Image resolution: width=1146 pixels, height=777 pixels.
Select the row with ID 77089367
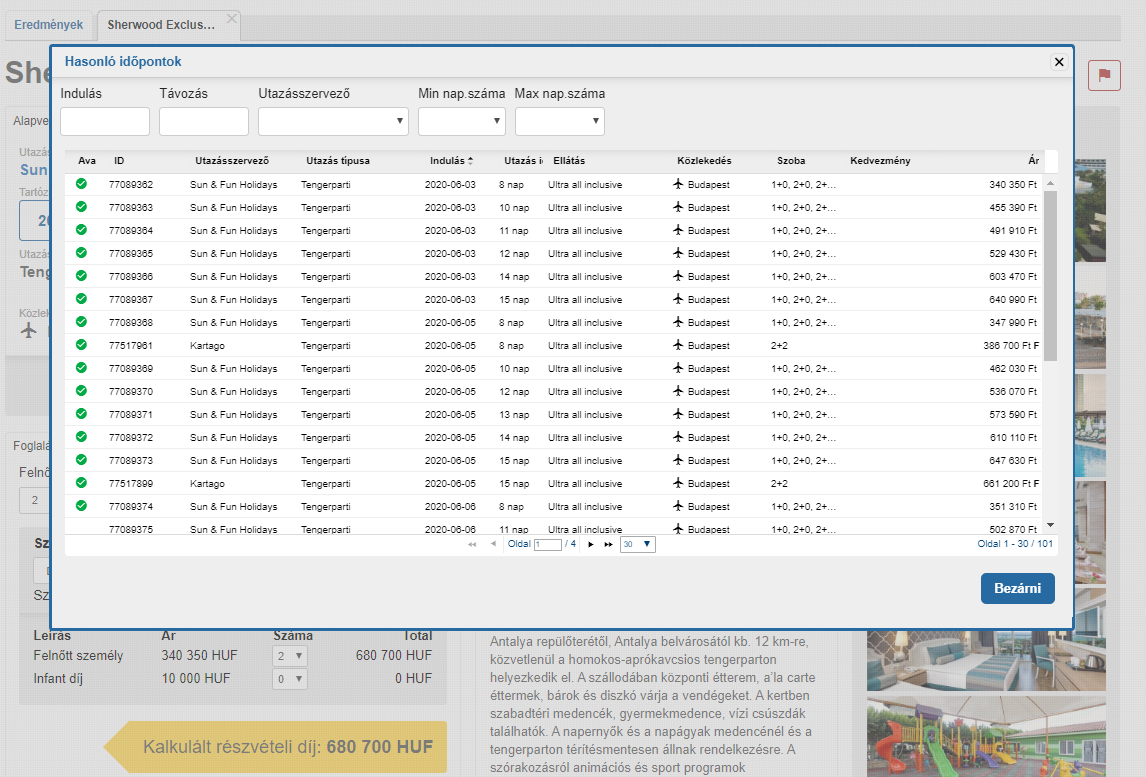tap(553, 300)
